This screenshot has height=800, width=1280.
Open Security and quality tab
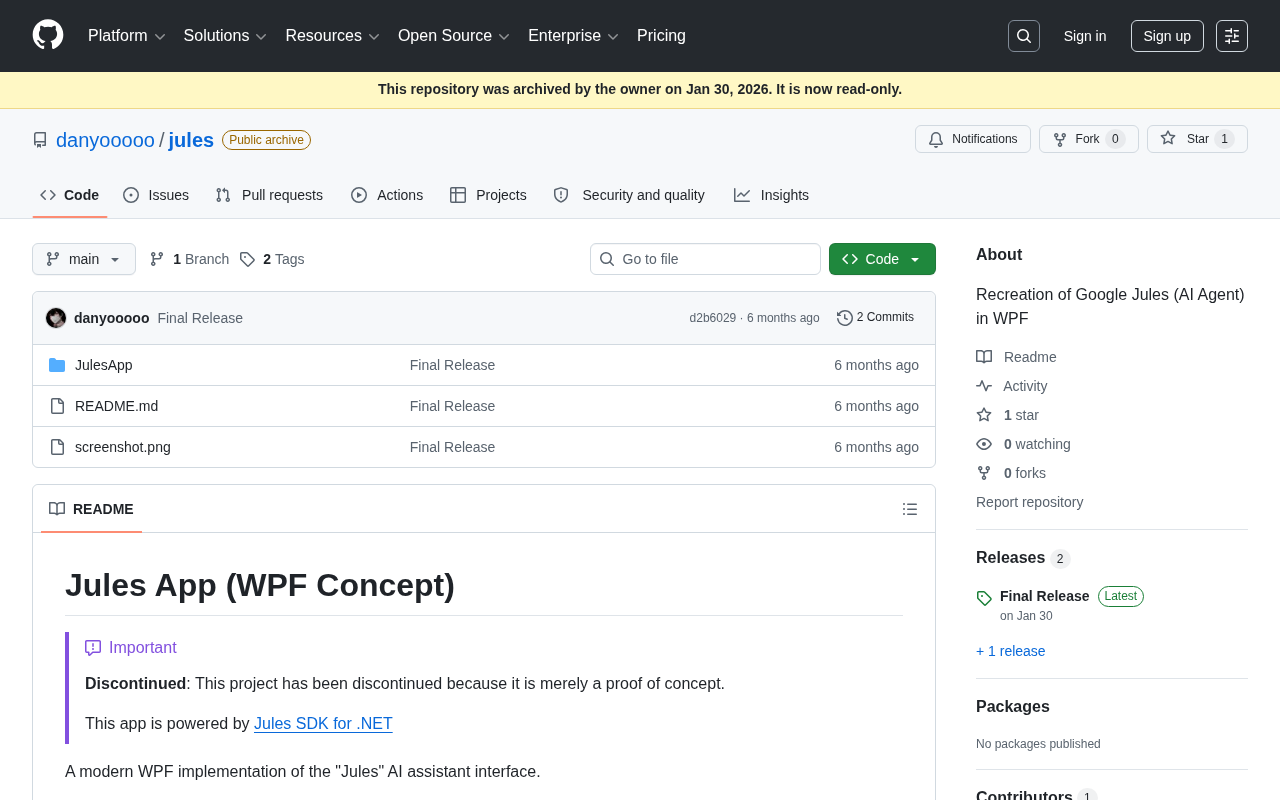[629, 195]
